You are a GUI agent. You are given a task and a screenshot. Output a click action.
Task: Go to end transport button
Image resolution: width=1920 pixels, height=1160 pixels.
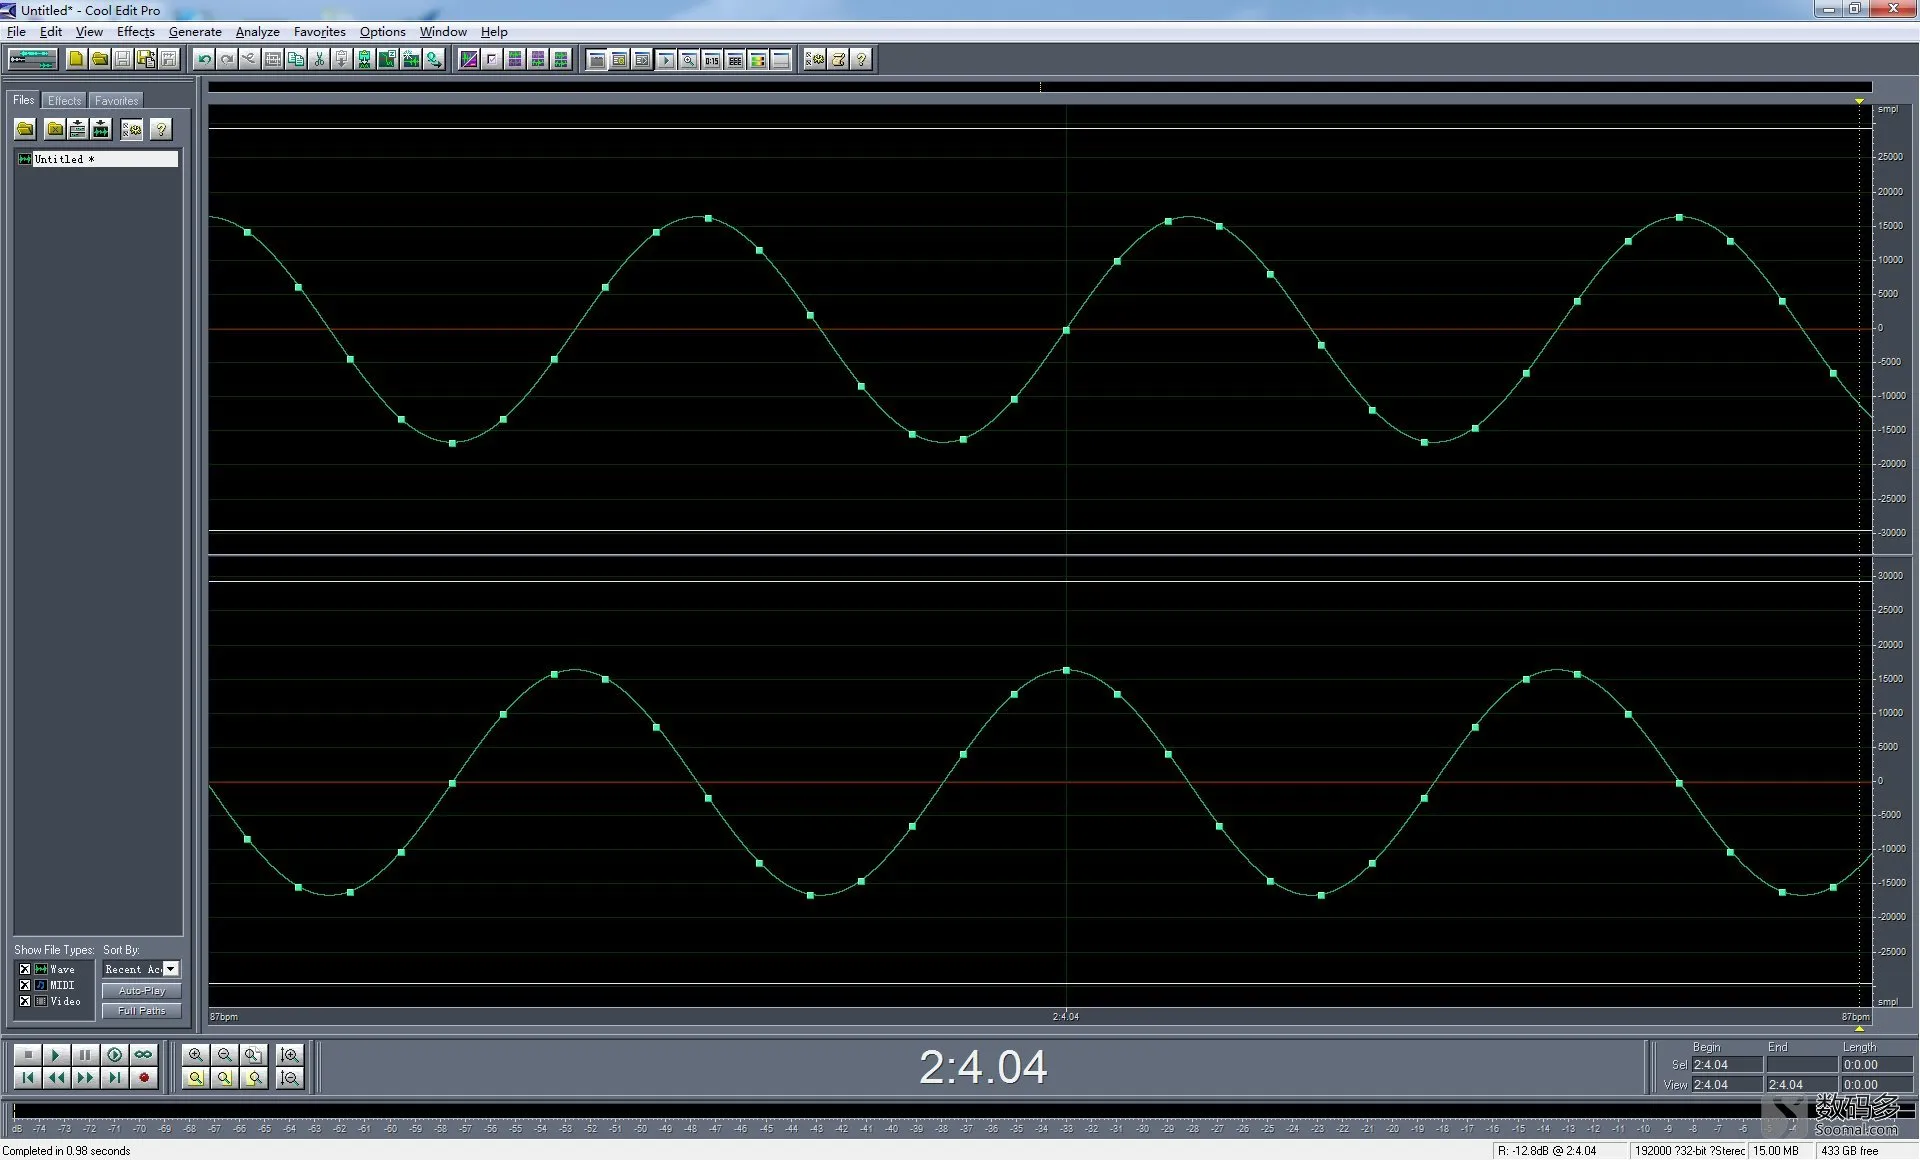115,1078
